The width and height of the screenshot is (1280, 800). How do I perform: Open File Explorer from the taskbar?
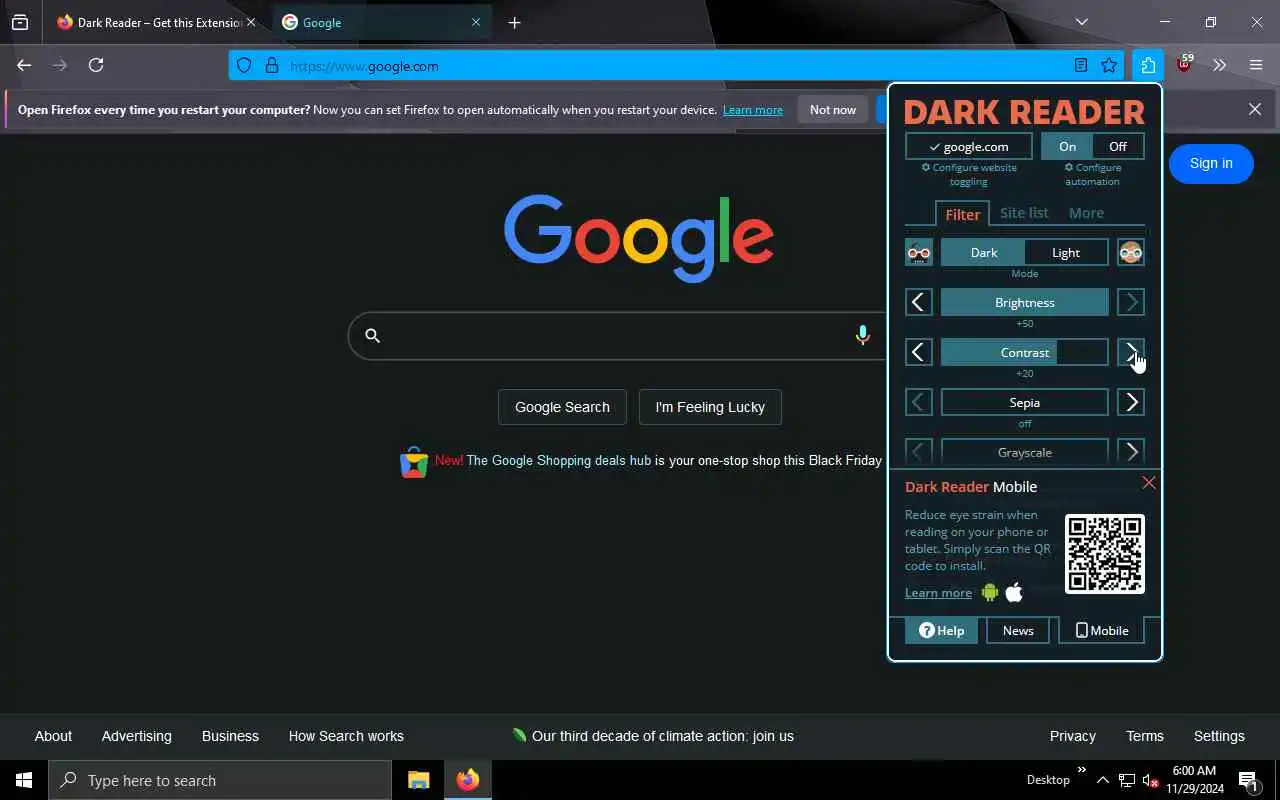point(418,780)
